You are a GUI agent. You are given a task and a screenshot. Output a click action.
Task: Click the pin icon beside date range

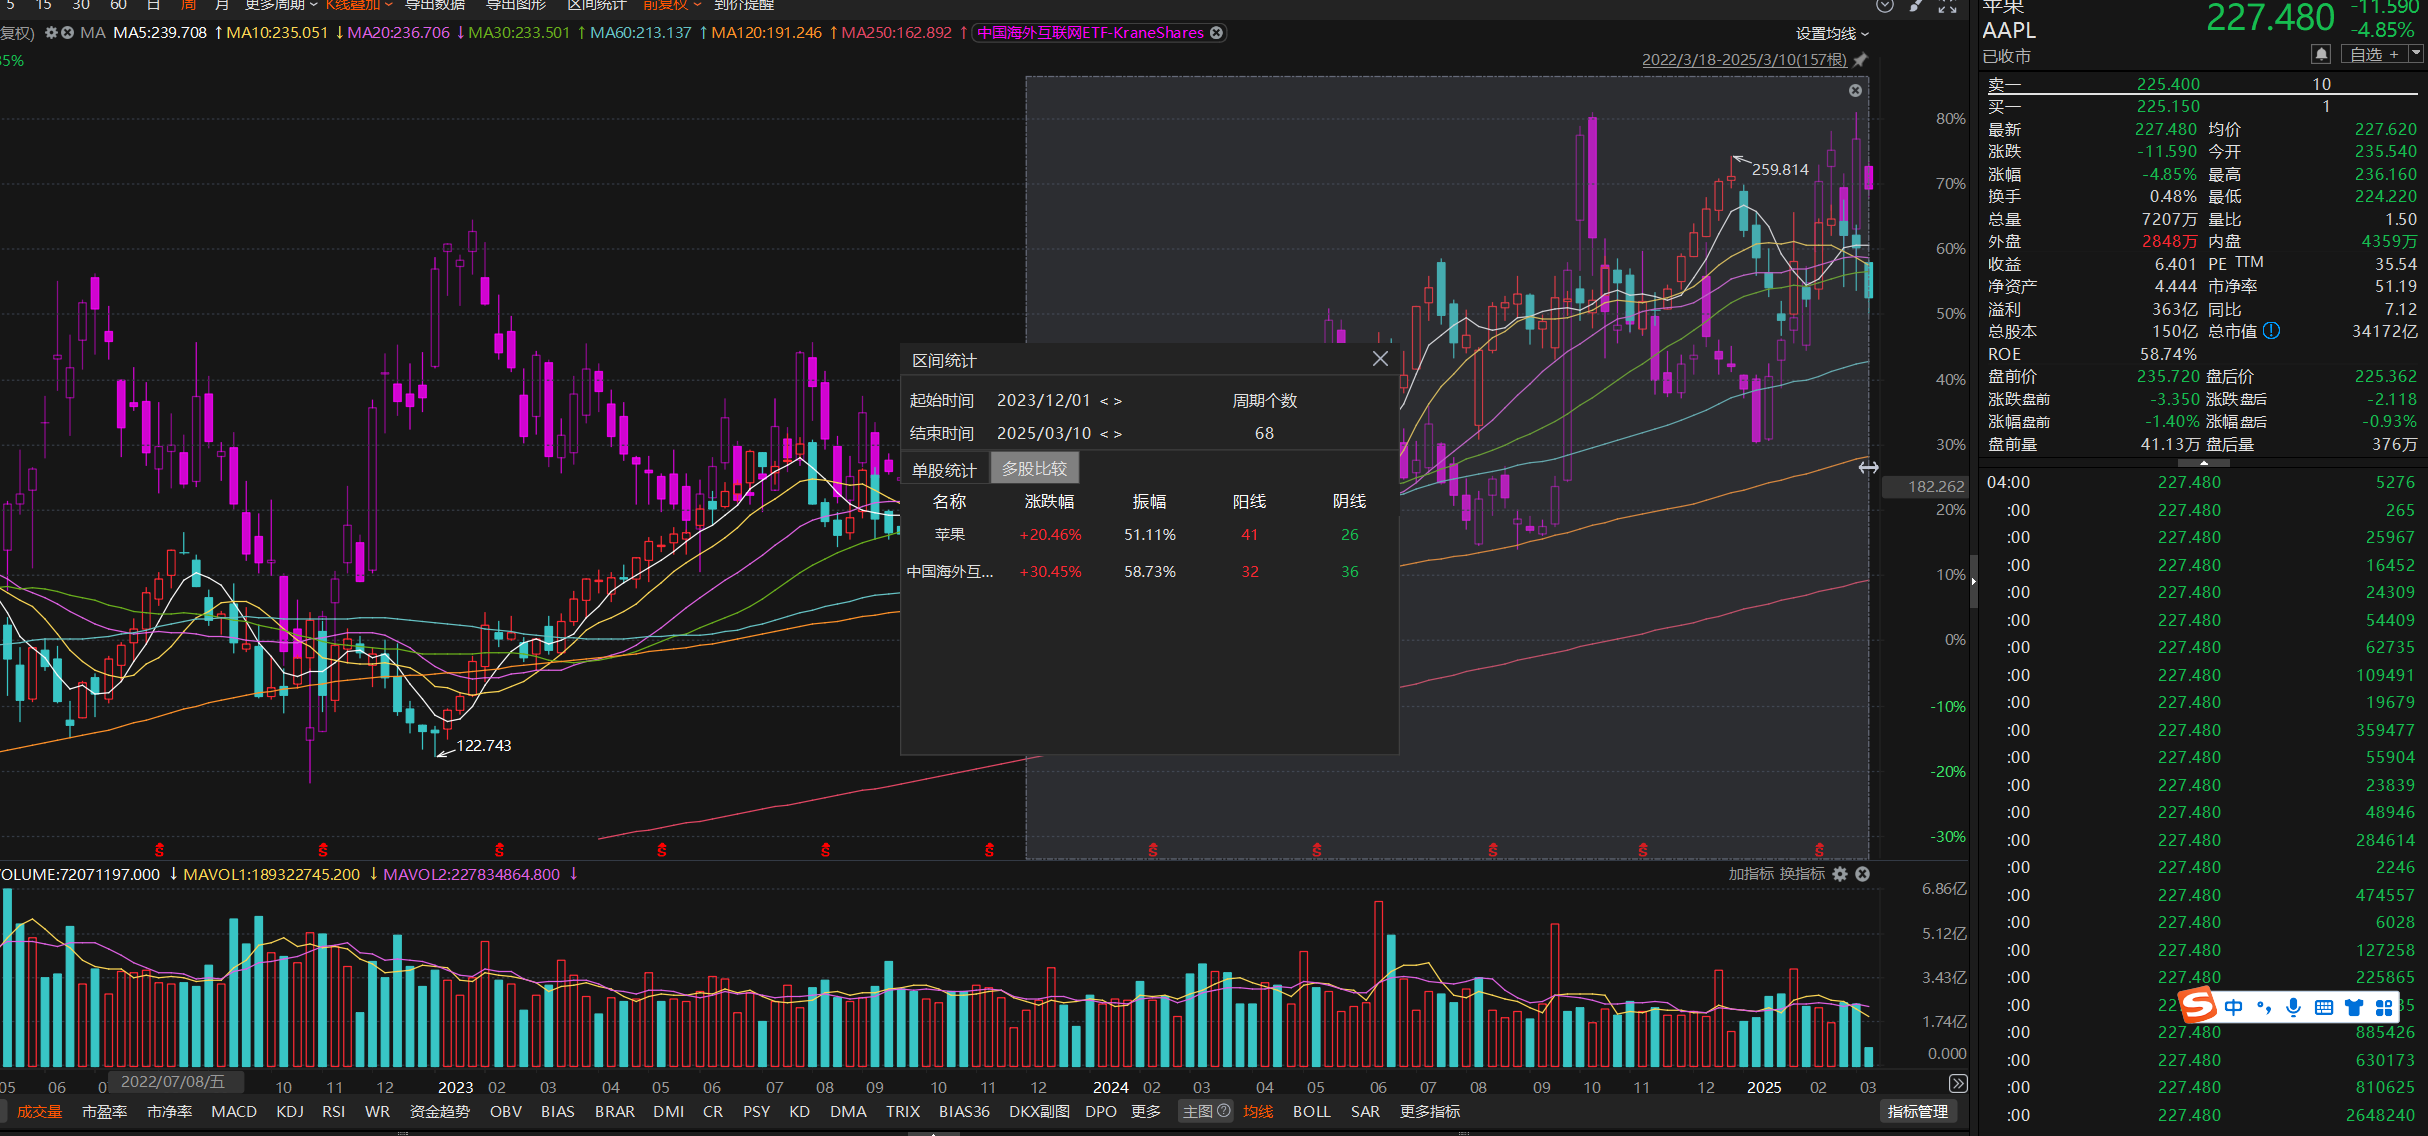point(1860,60)
